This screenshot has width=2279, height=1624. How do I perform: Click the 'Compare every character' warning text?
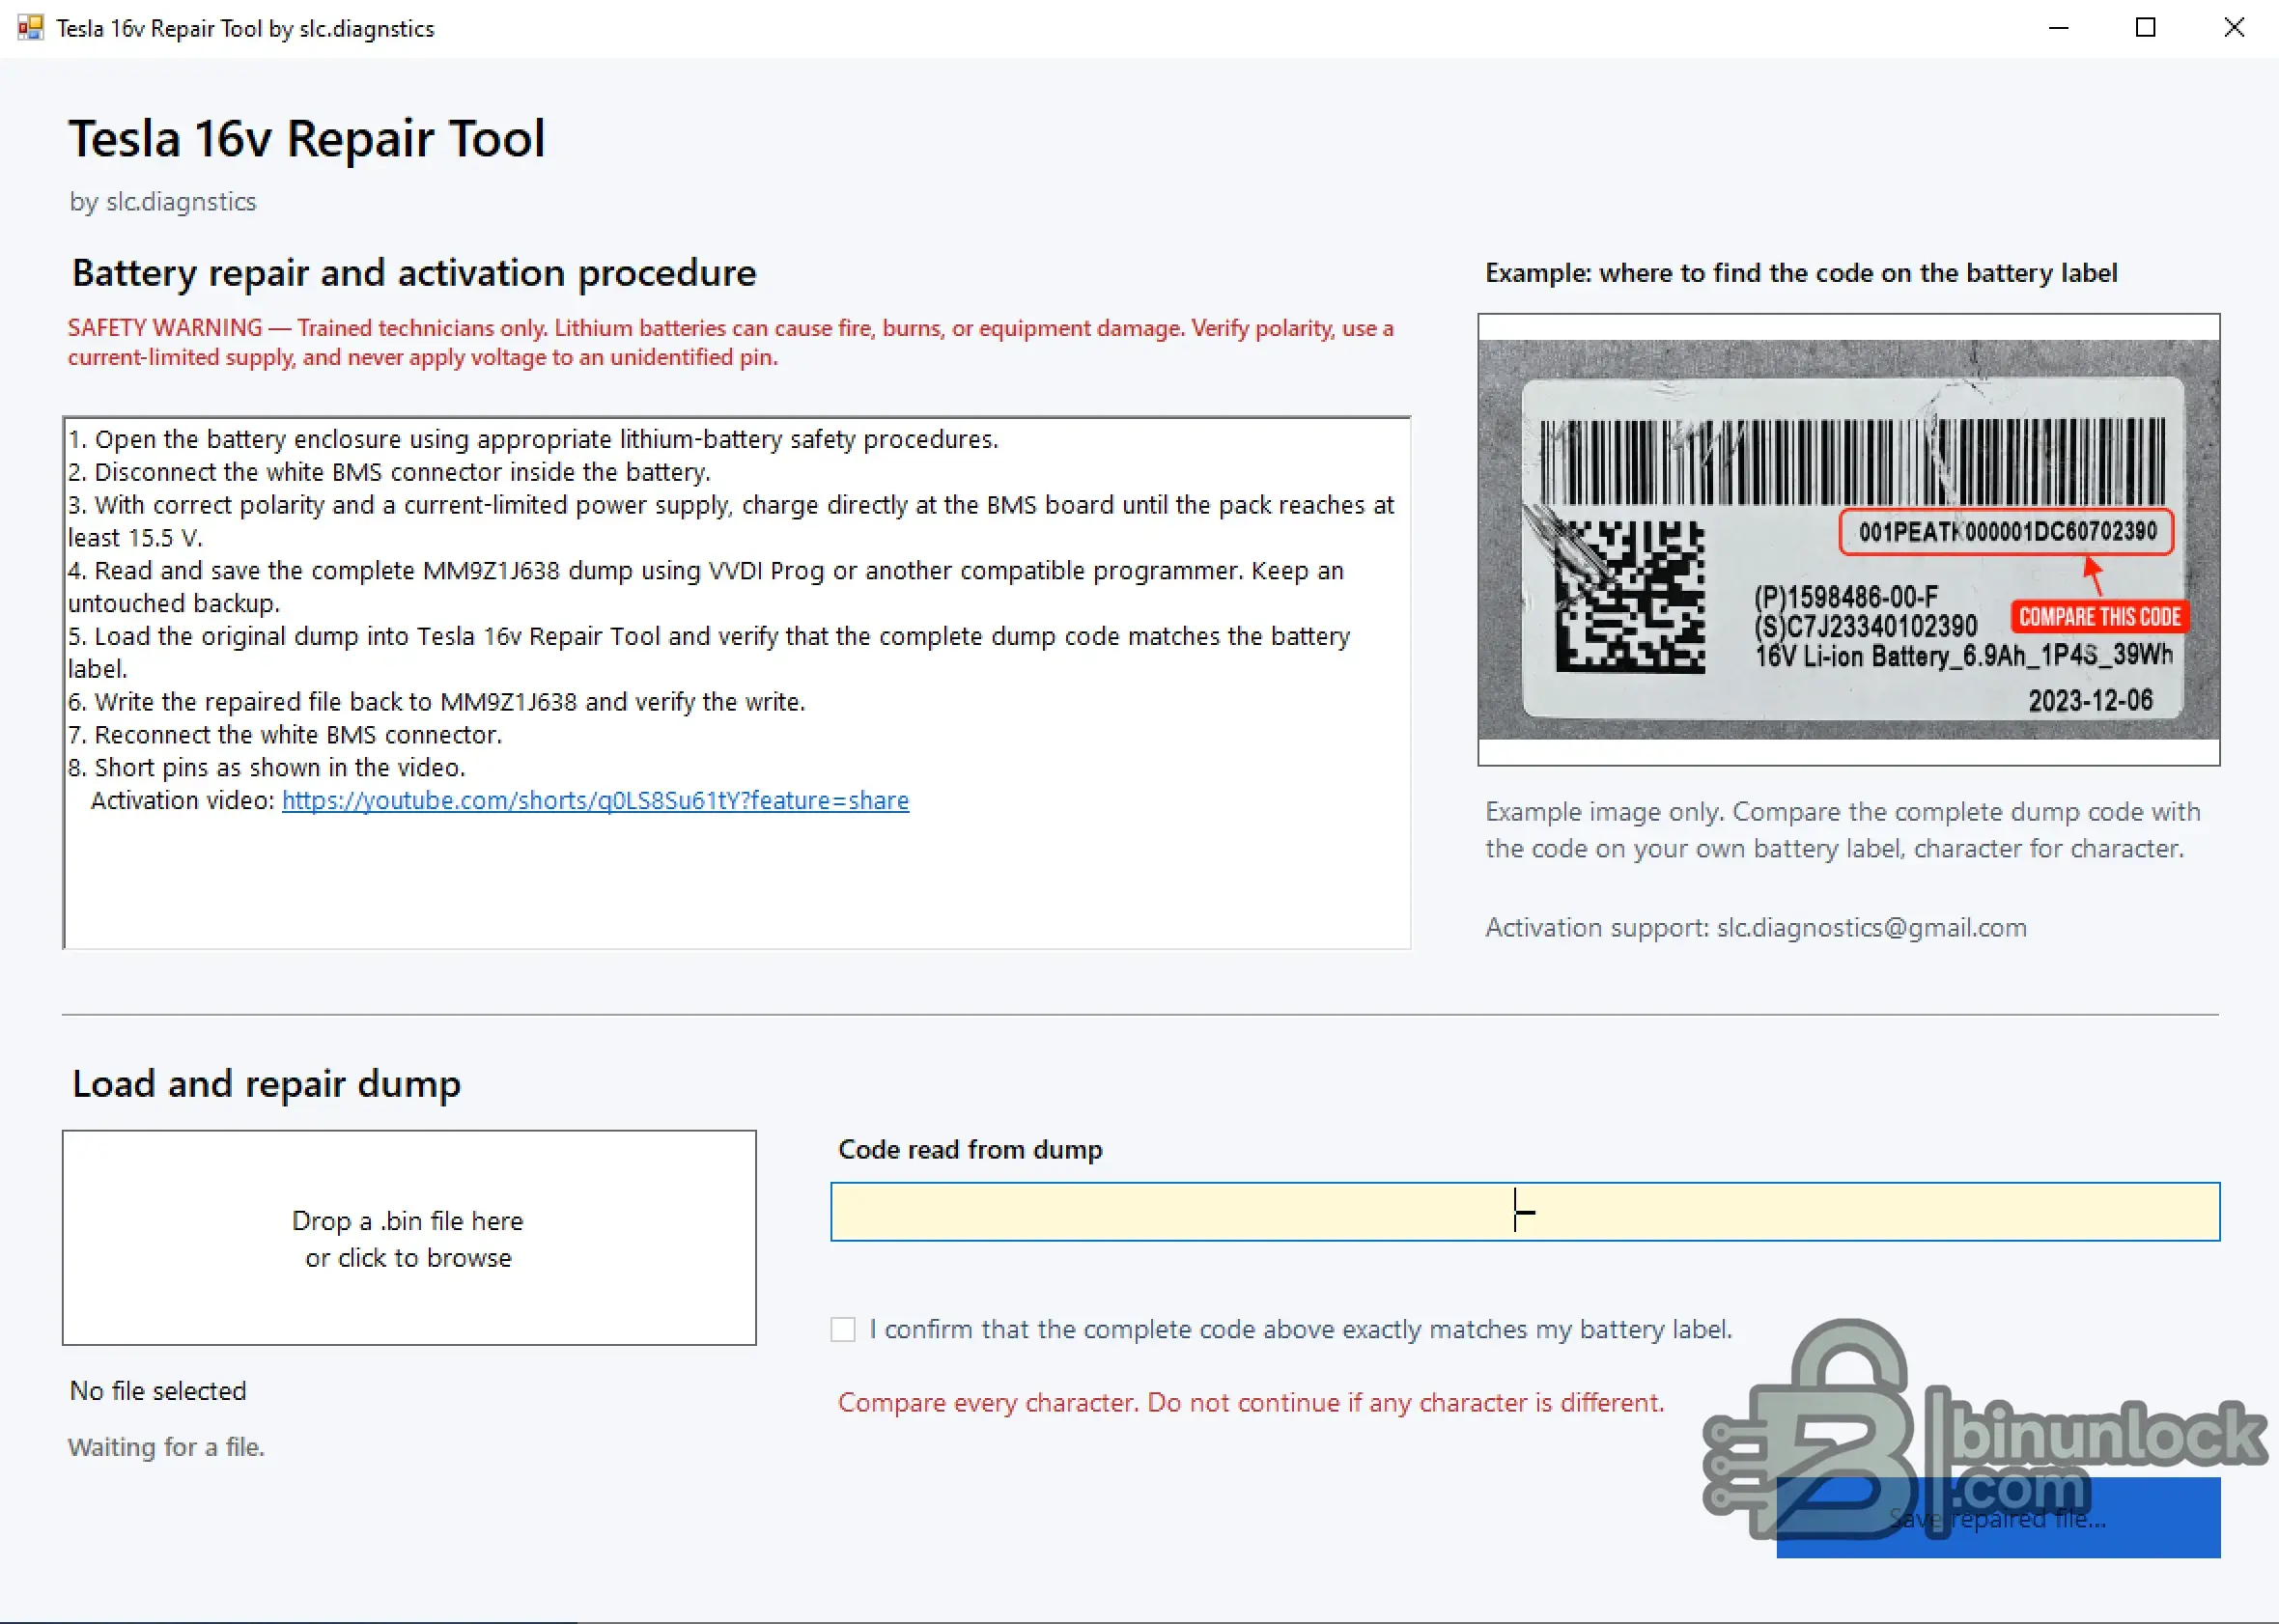1251,1403
